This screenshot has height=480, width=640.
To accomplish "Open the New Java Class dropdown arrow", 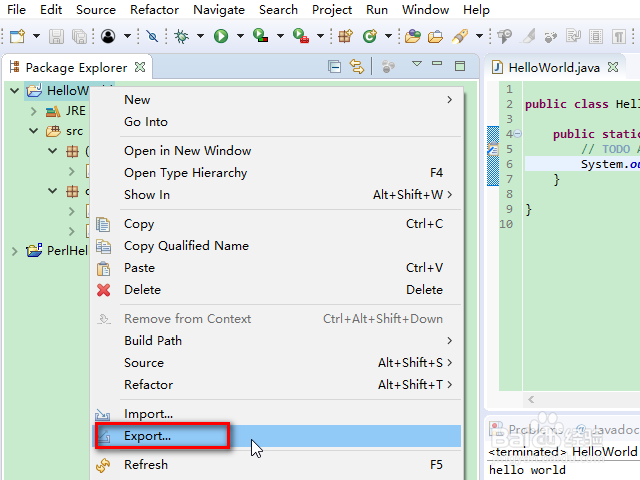I will click(x=388, y=36).
